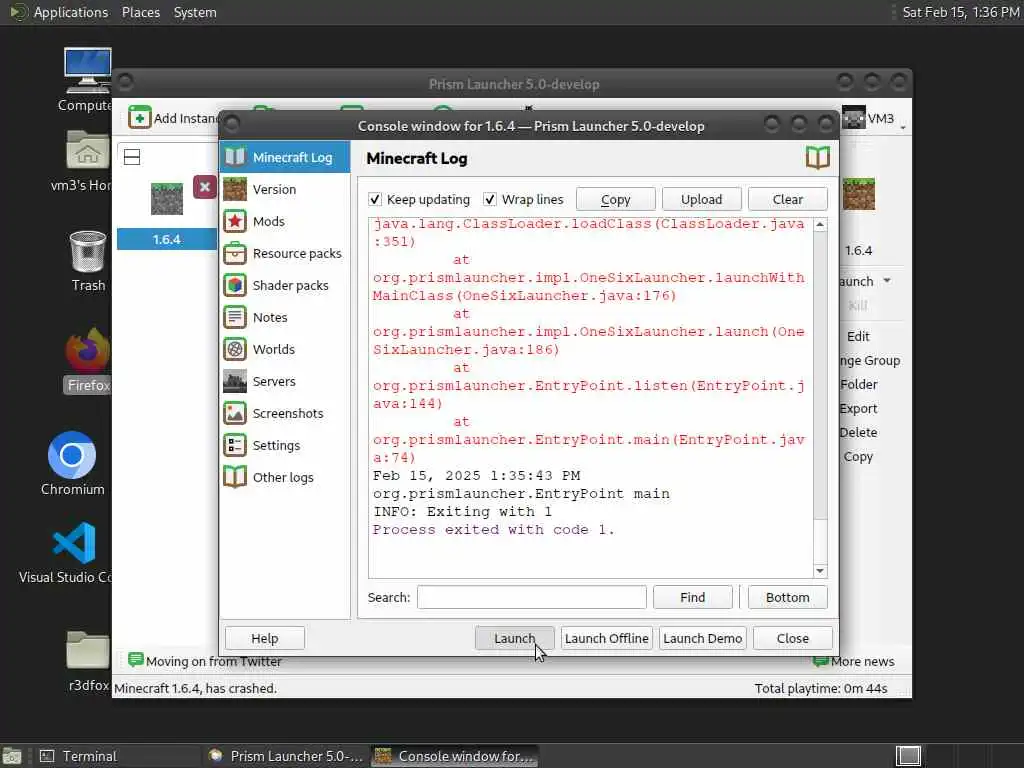Image resolution: width=1024 pixels, height=768 pixels.
Task: Open the Mods page in sidebar
Action: pos(285,221)
